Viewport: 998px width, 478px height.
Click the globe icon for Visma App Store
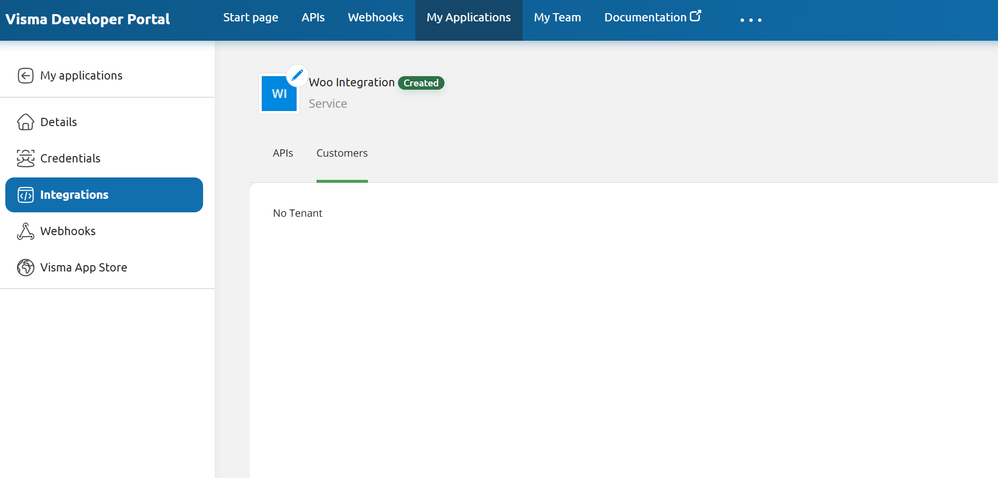(25, 267)
